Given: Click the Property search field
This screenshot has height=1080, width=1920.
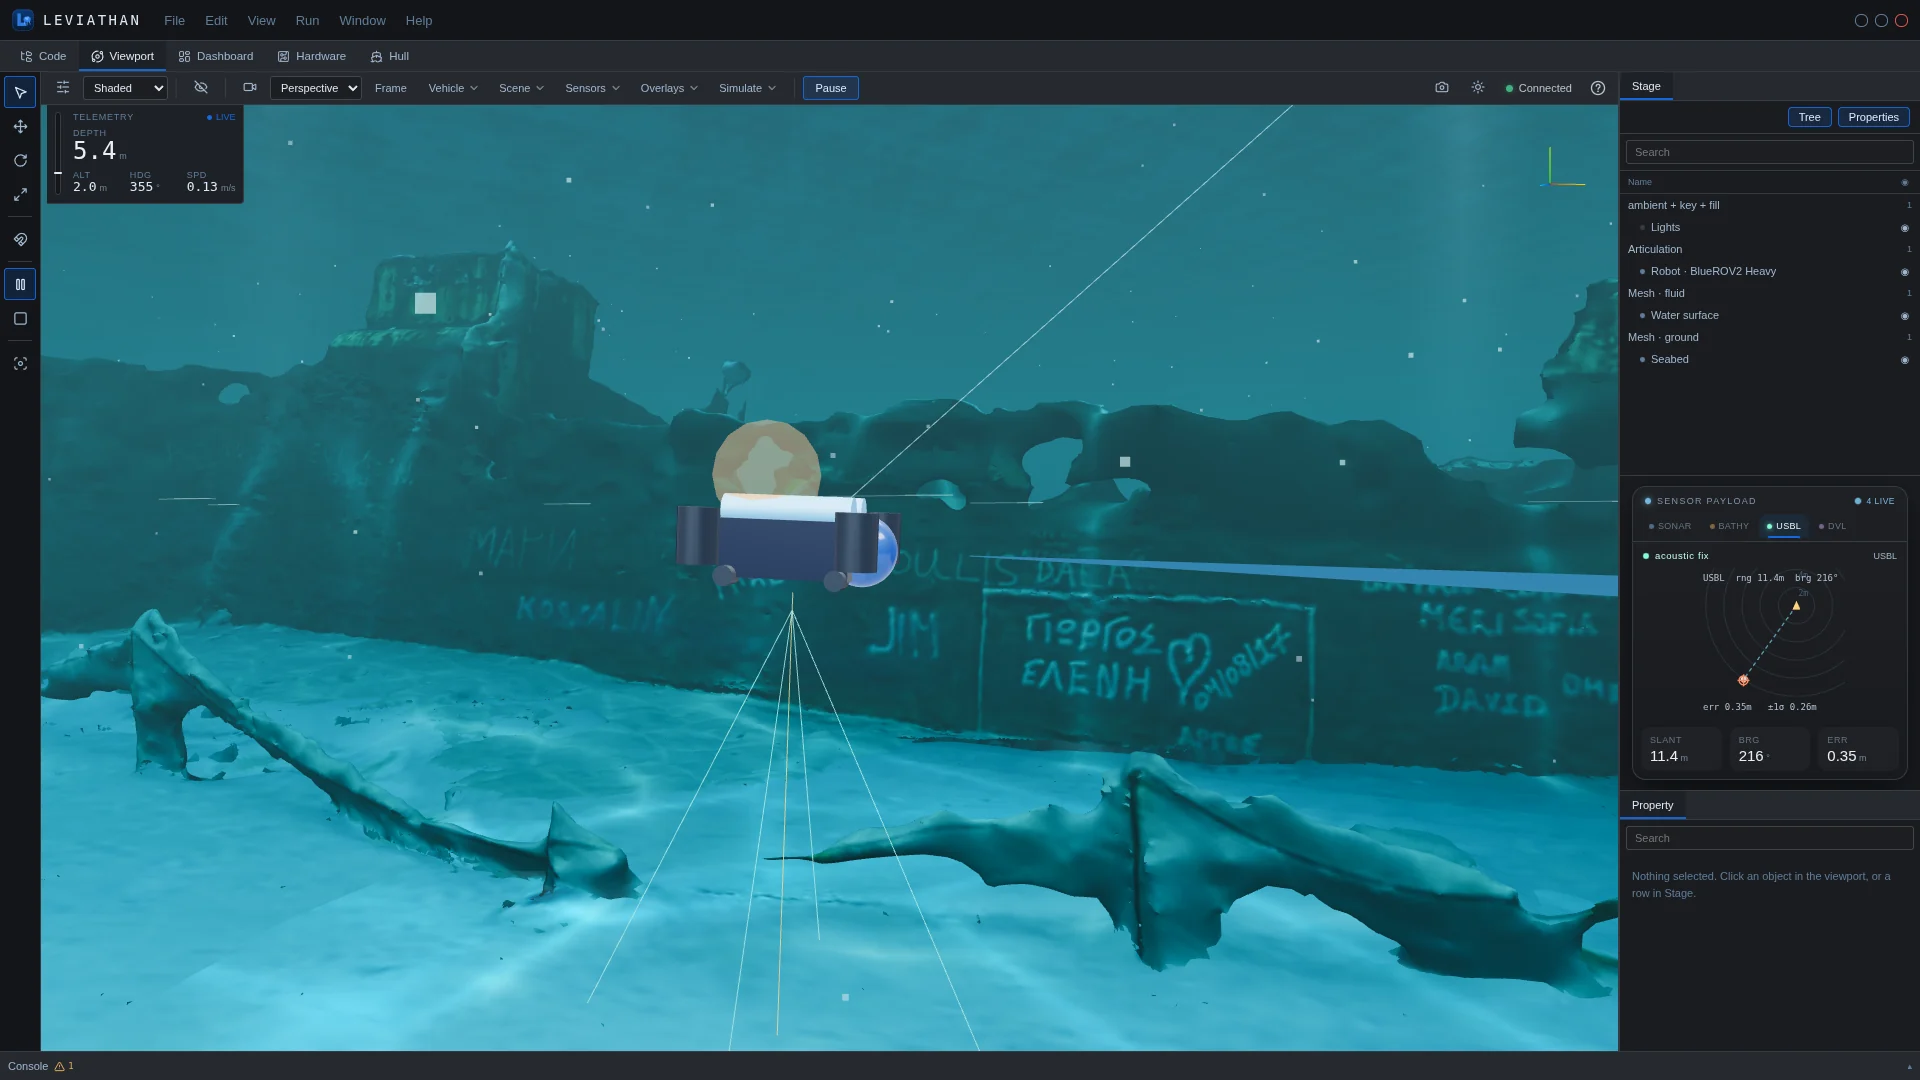Looking at the screenshot, I should pyautogui.click(x=1769, y=838).
